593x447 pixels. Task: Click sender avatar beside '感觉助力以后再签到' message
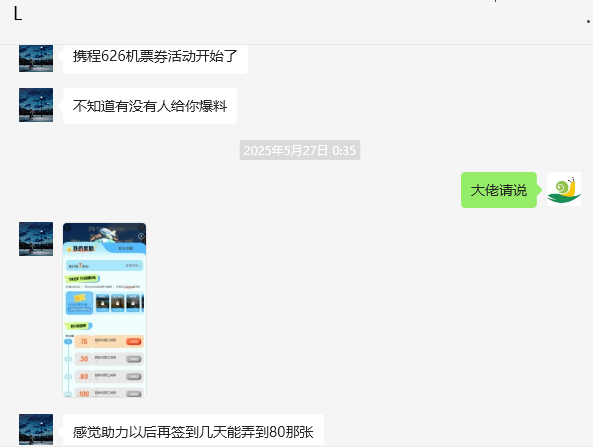[36, 430]
